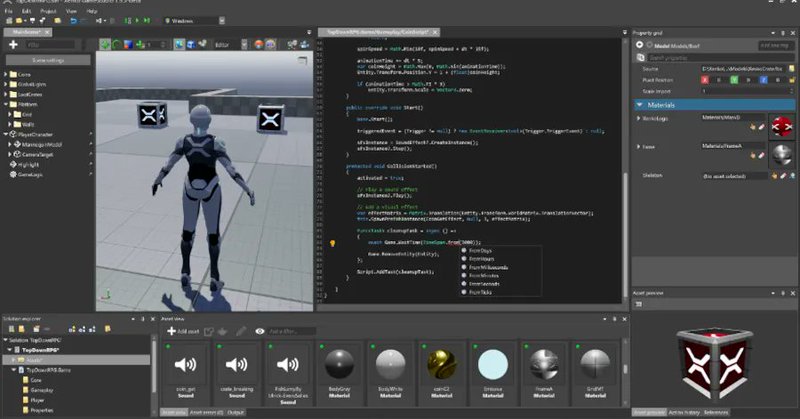
Task: Click the blue cube camera view icon
Action: point(191,45)
